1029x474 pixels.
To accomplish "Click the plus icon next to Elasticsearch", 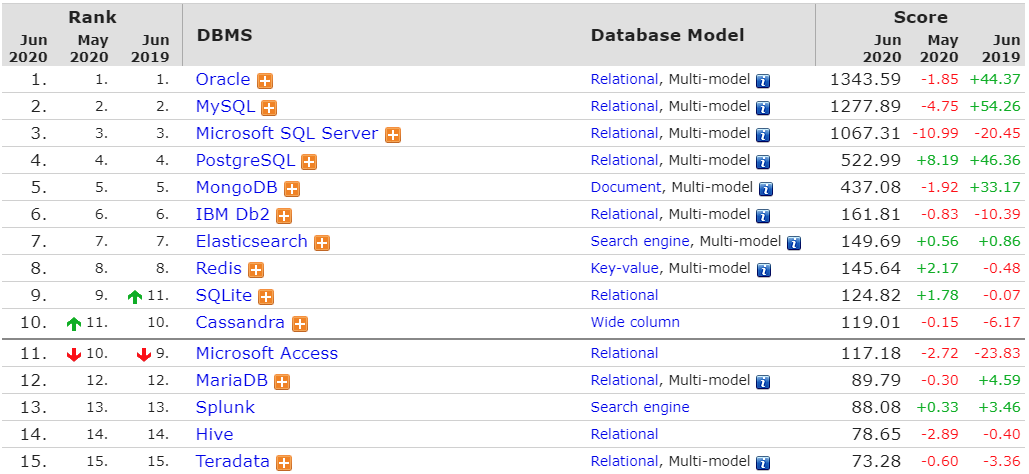I will point(322,243).
